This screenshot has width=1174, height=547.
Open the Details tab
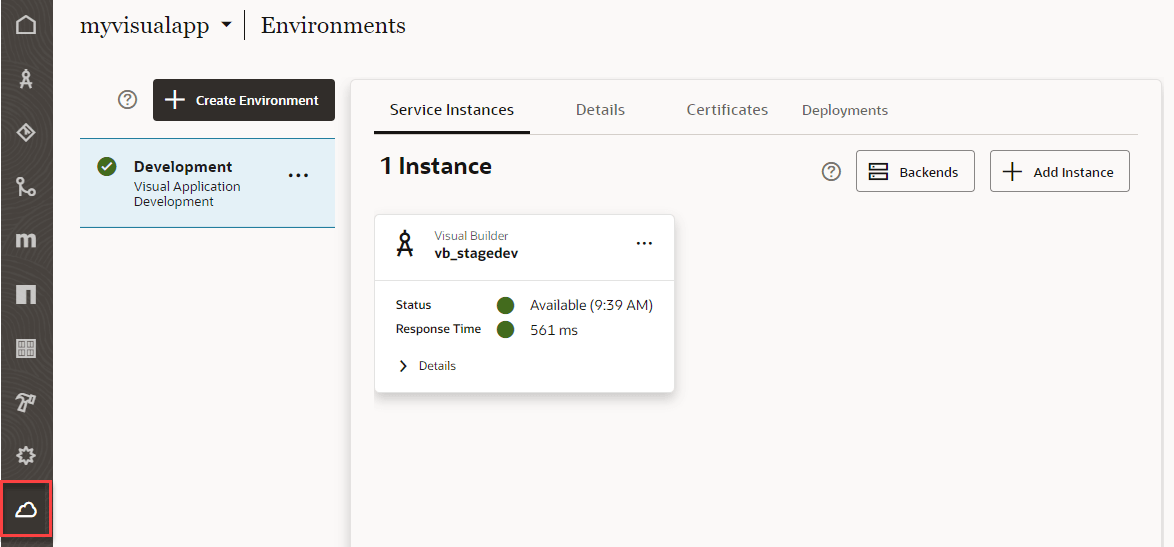click(x=600, y=110)
